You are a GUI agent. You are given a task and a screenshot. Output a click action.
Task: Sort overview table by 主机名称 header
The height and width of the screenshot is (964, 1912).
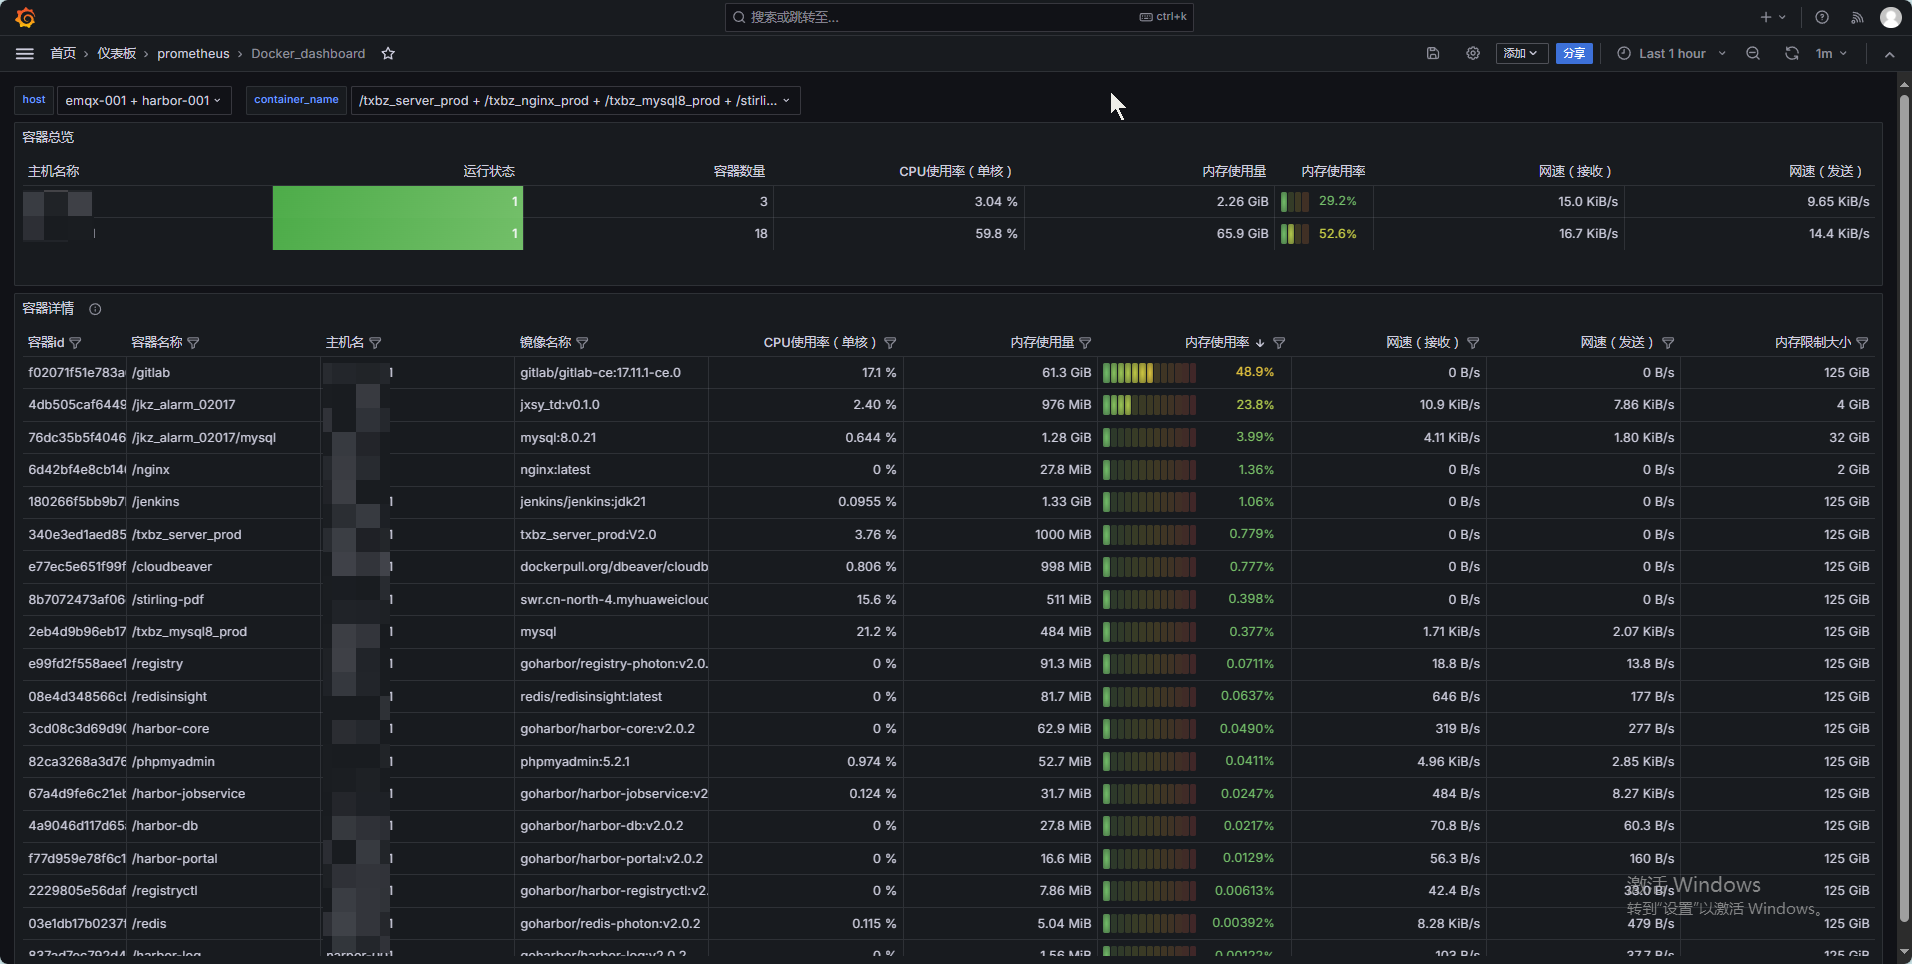(x=54, y=172)
